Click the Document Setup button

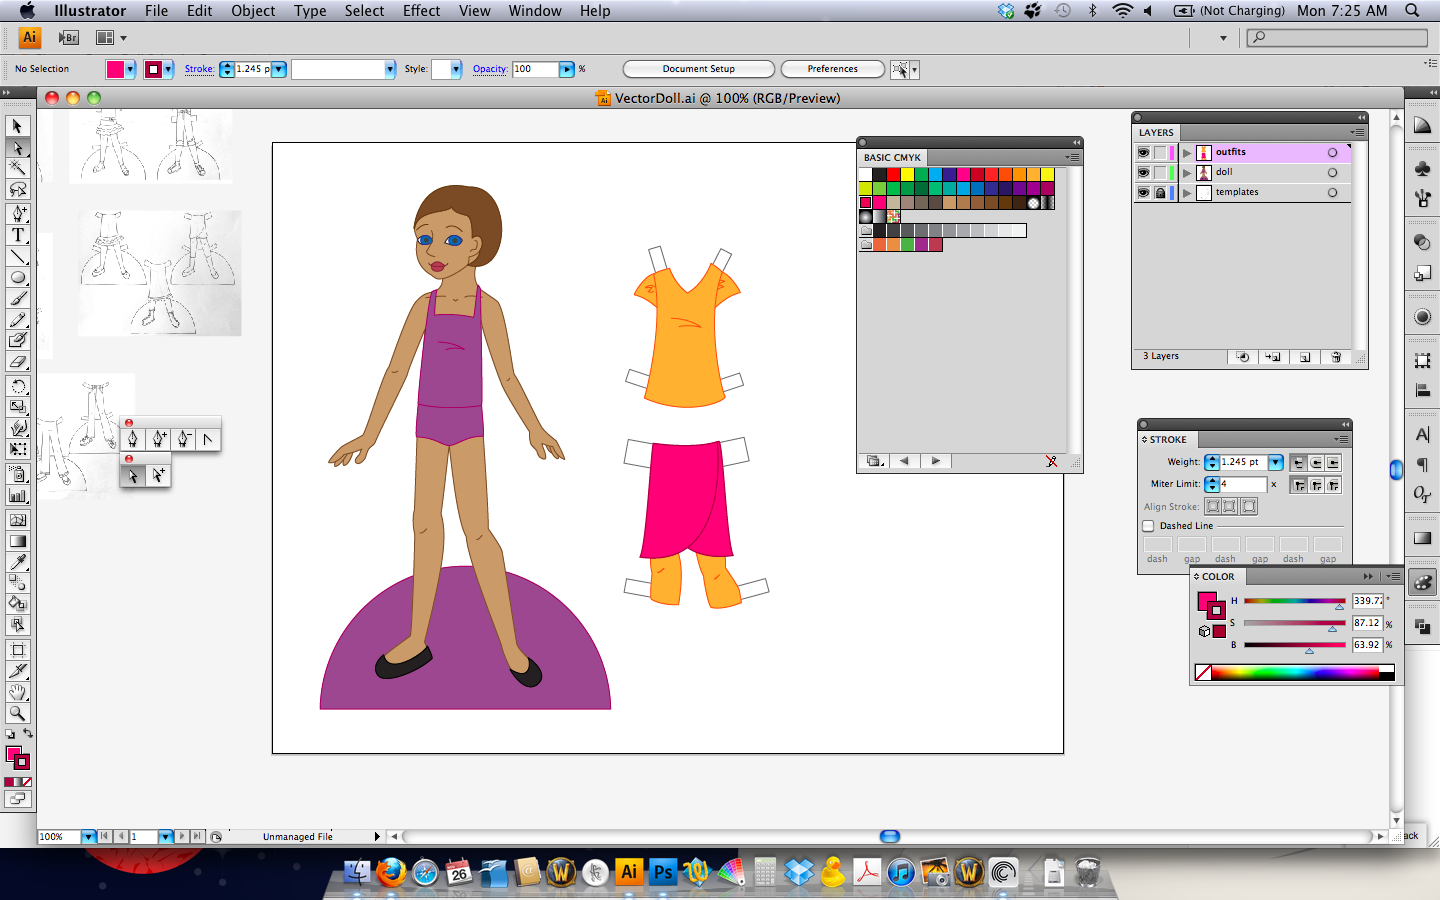(x=698, y=69)
